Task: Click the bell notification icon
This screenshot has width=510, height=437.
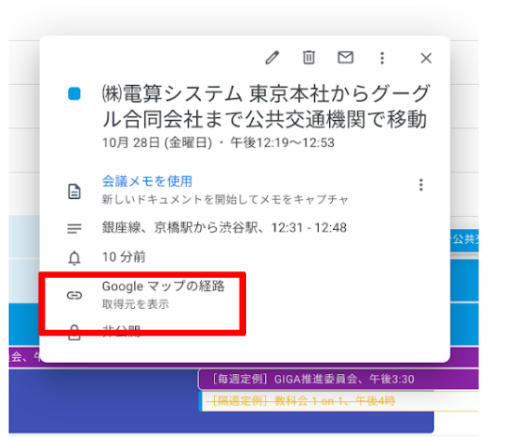Action: (74, 258)
